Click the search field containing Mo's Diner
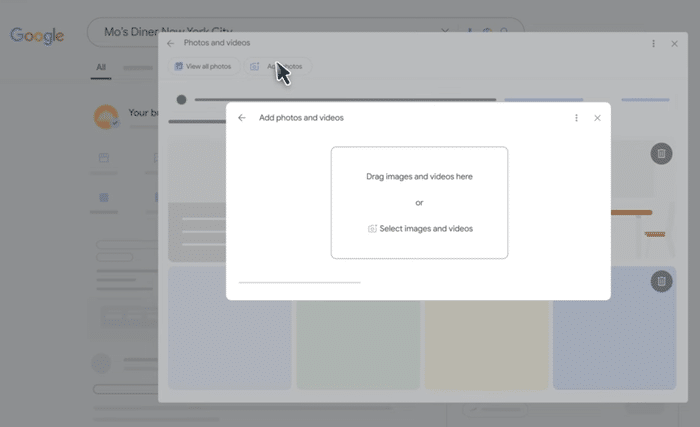 [305, 32]
